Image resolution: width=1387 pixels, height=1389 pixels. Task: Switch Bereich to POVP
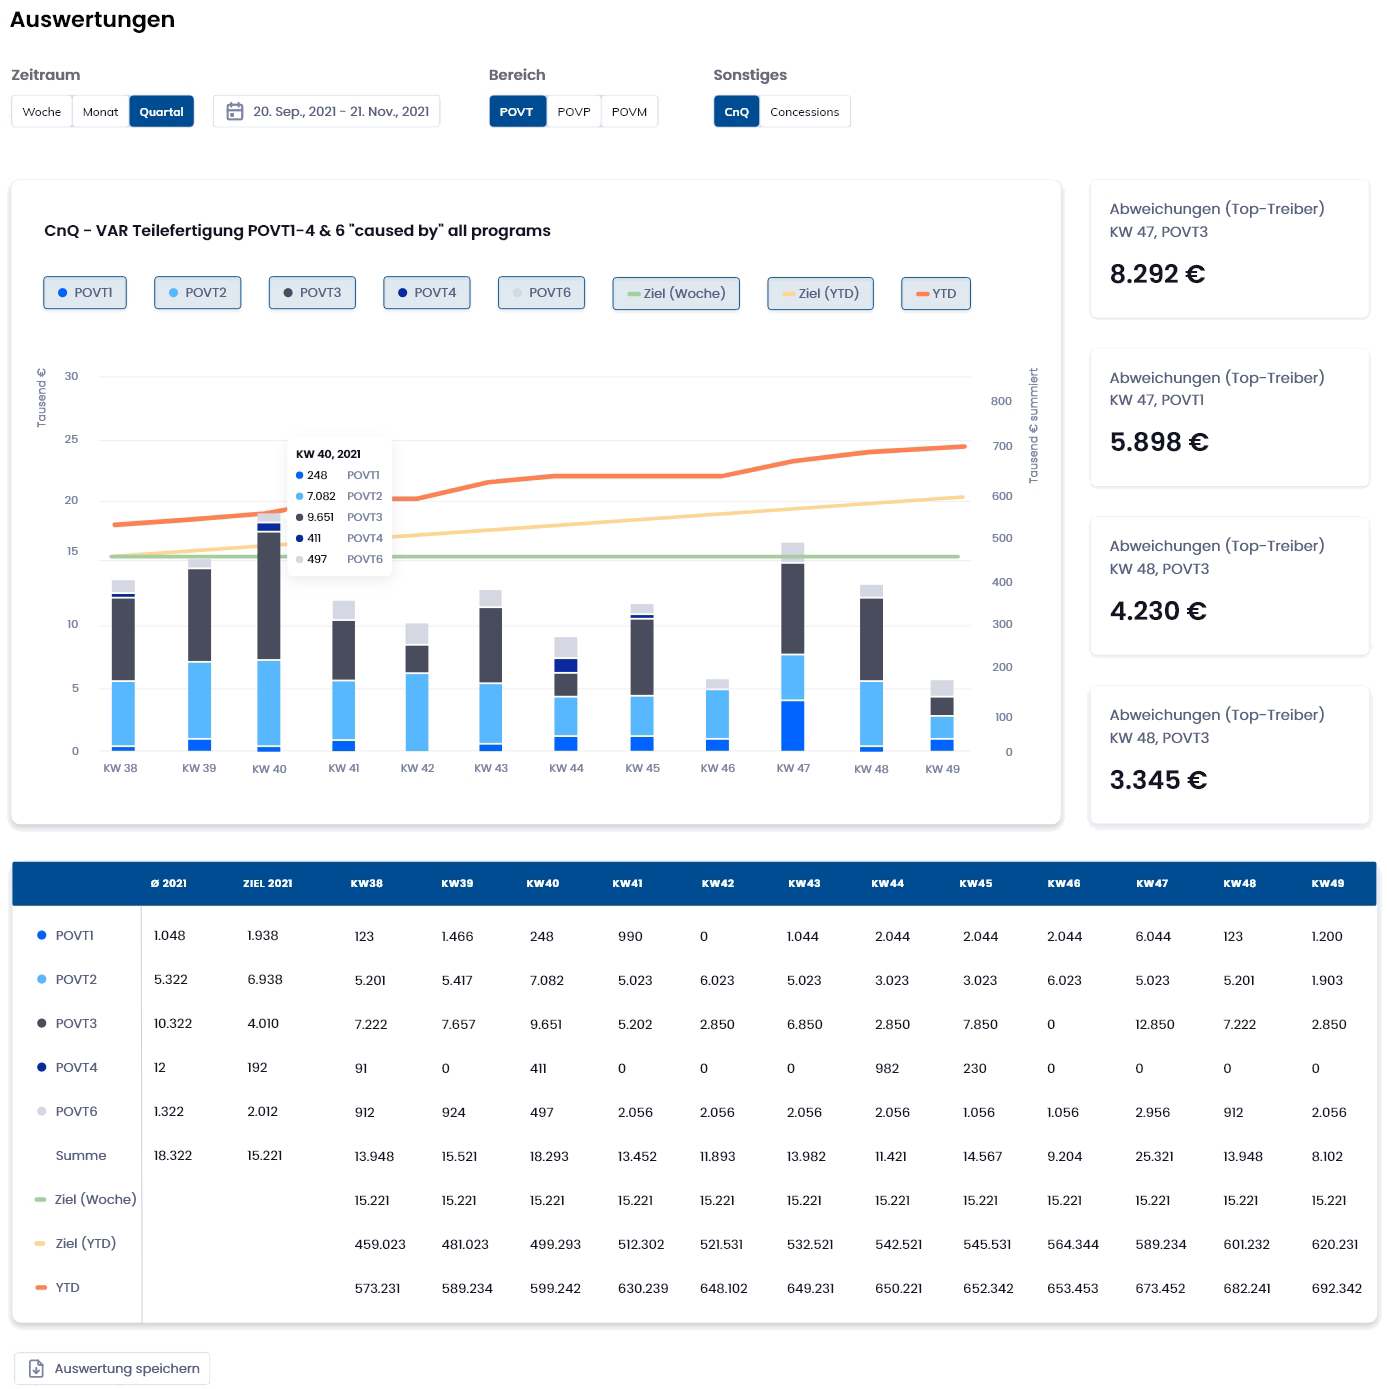pos(574,112)
